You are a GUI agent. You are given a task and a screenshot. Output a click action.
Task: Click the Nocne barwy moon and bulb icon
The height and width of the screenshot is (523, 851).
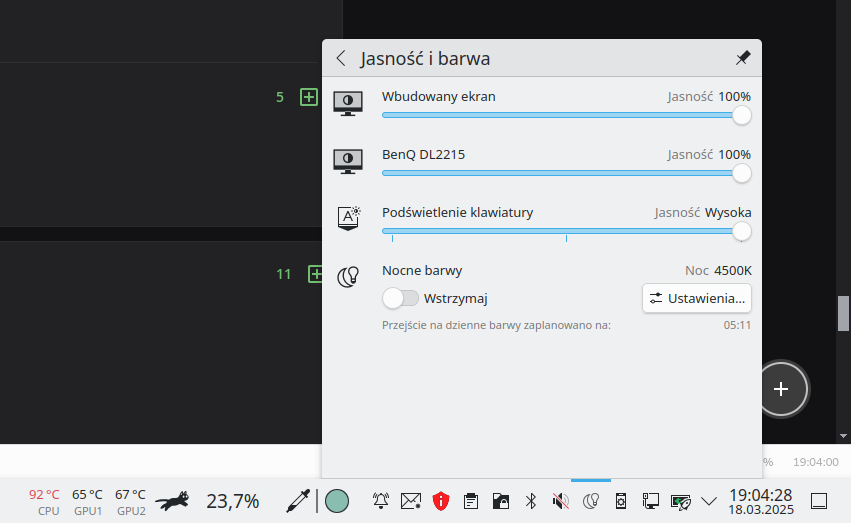pos(348,277)
